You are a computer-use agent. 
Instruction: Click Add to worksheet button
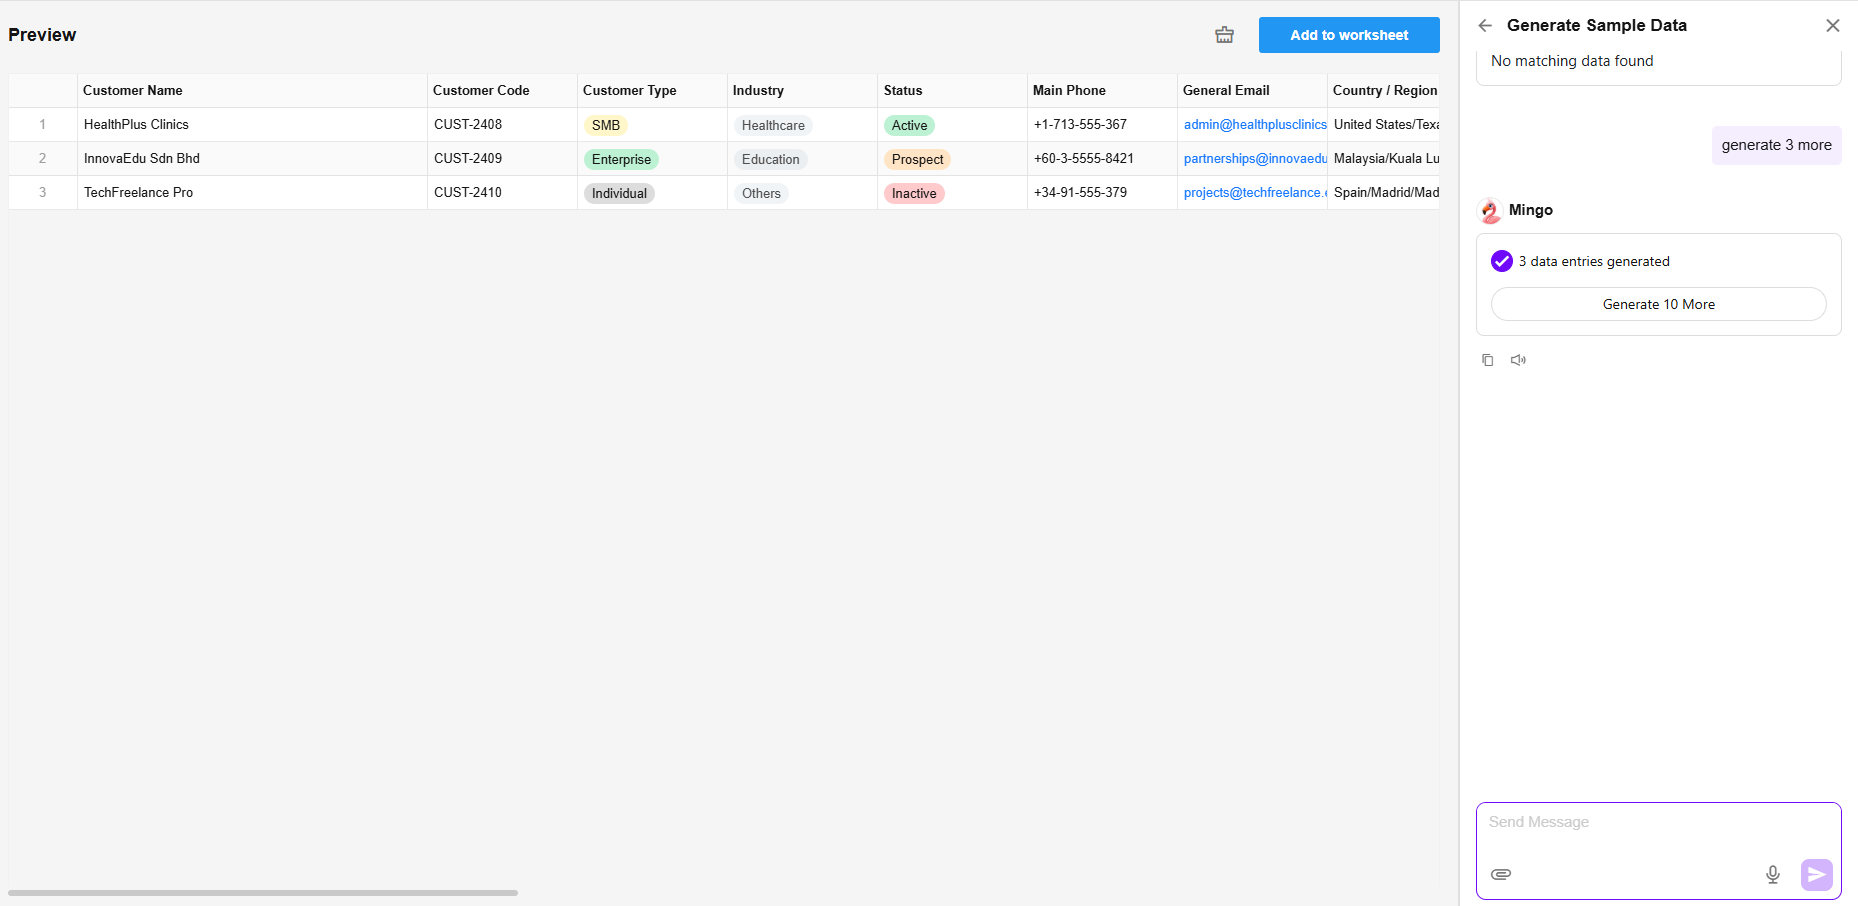1348,35
